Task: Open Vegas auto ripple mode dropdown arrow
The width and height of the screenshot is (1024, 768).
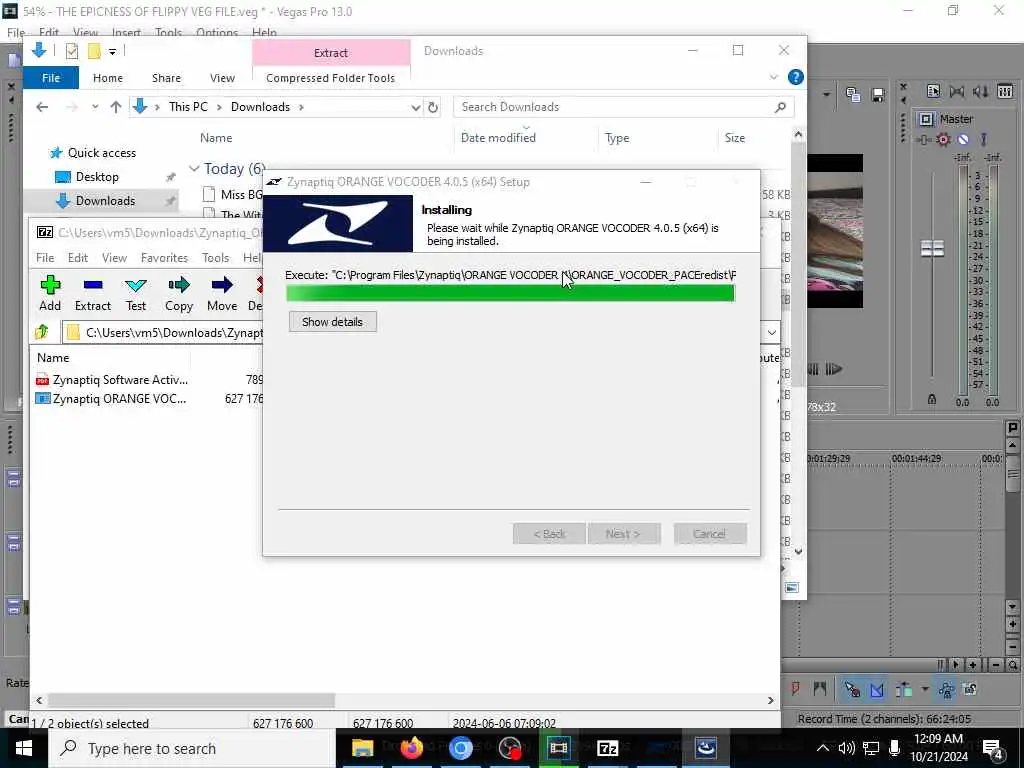Action: pyautogui.click(x=925, y=689)
